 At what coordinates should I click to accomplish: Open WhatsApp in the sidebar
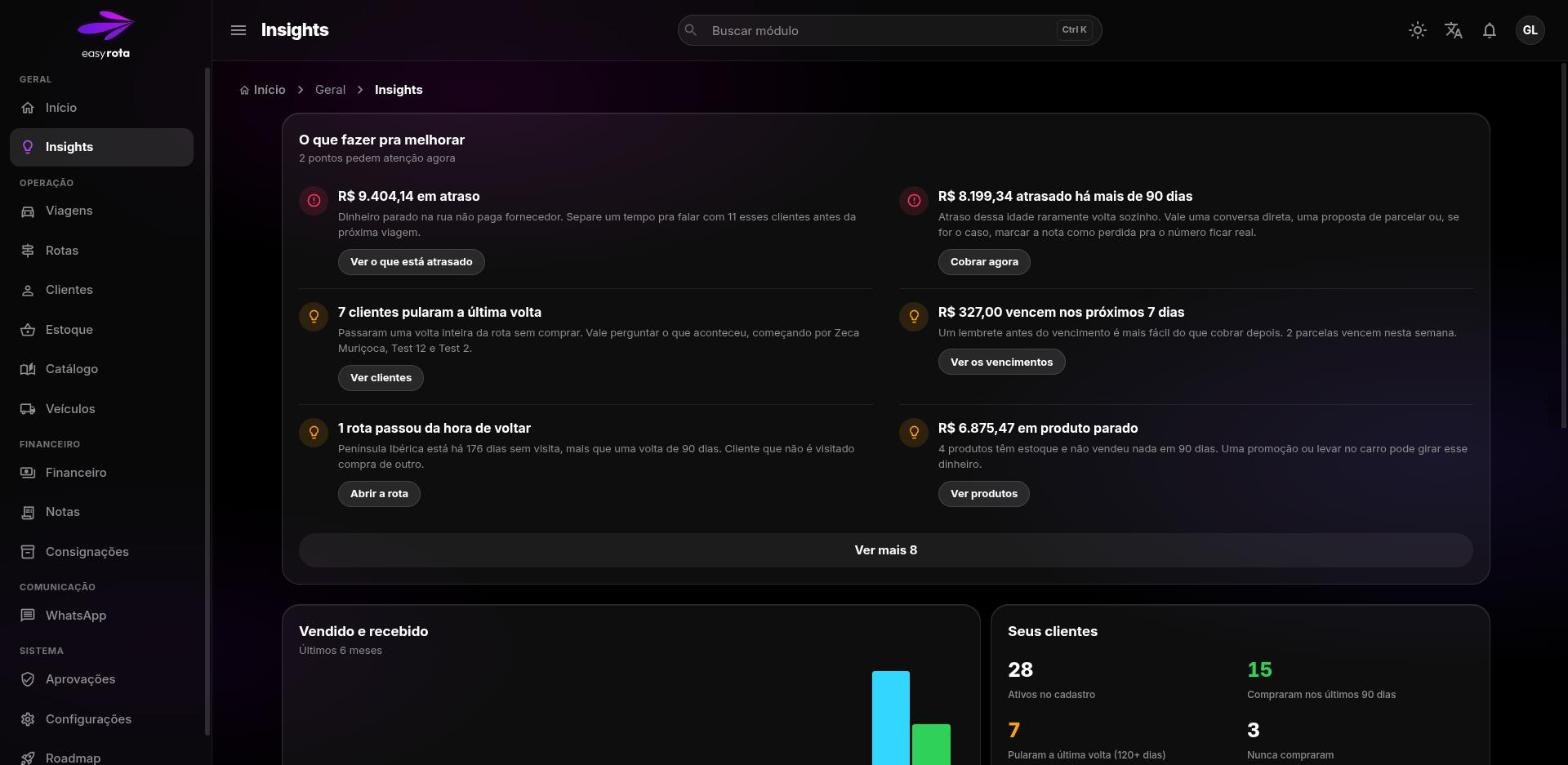click(101, 615)
